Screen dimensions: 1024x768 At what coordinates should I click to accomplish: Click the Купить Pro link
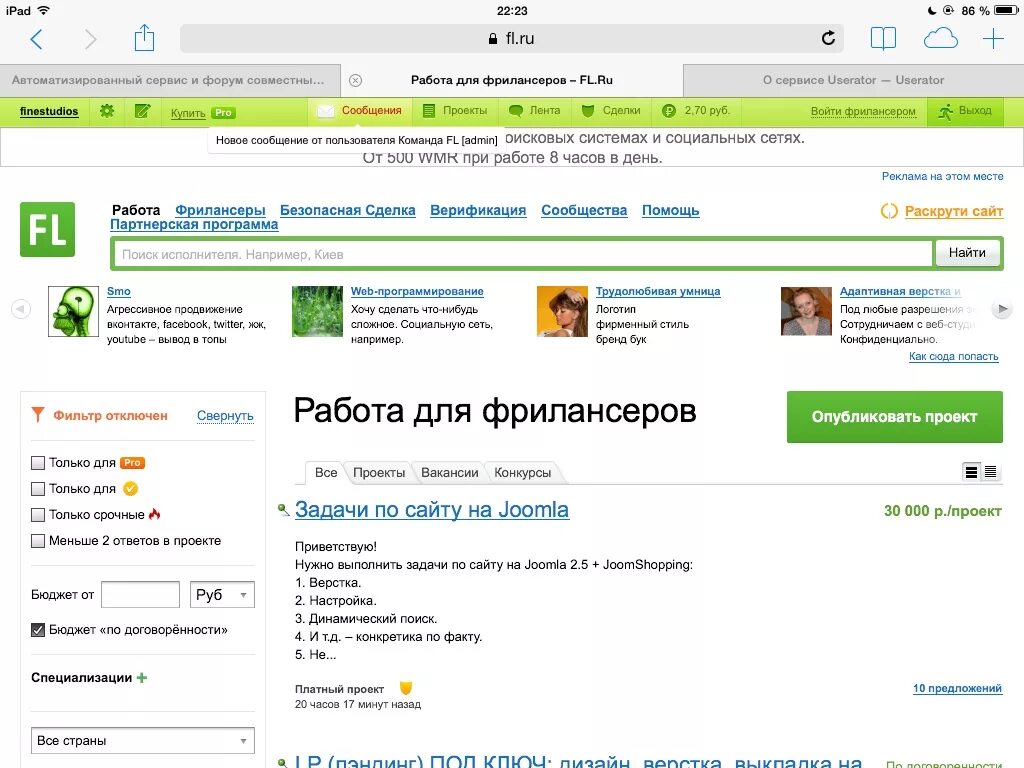coord(188,112)
